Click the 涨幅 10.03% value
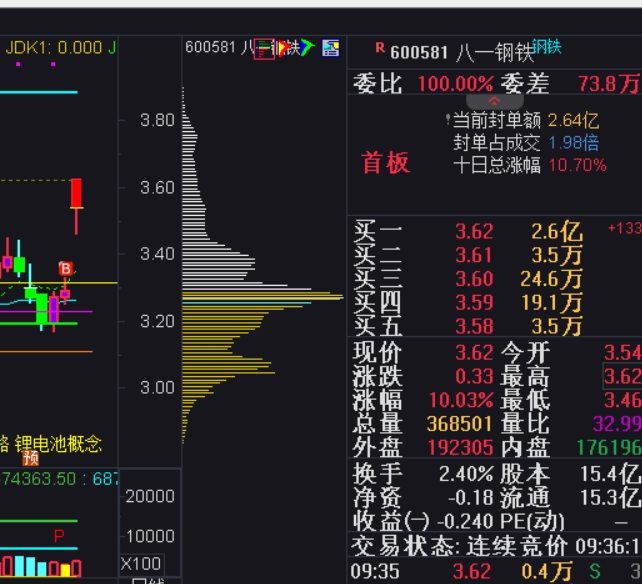Screen dimensions: 642x584 click(461, 400)
